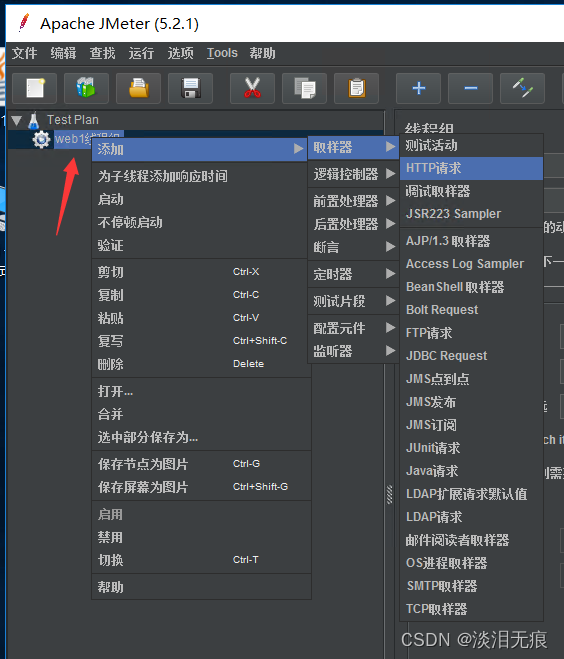Expand the 定时器 submenu
This screenshot has width=564, height=659.
pos(353,274)
